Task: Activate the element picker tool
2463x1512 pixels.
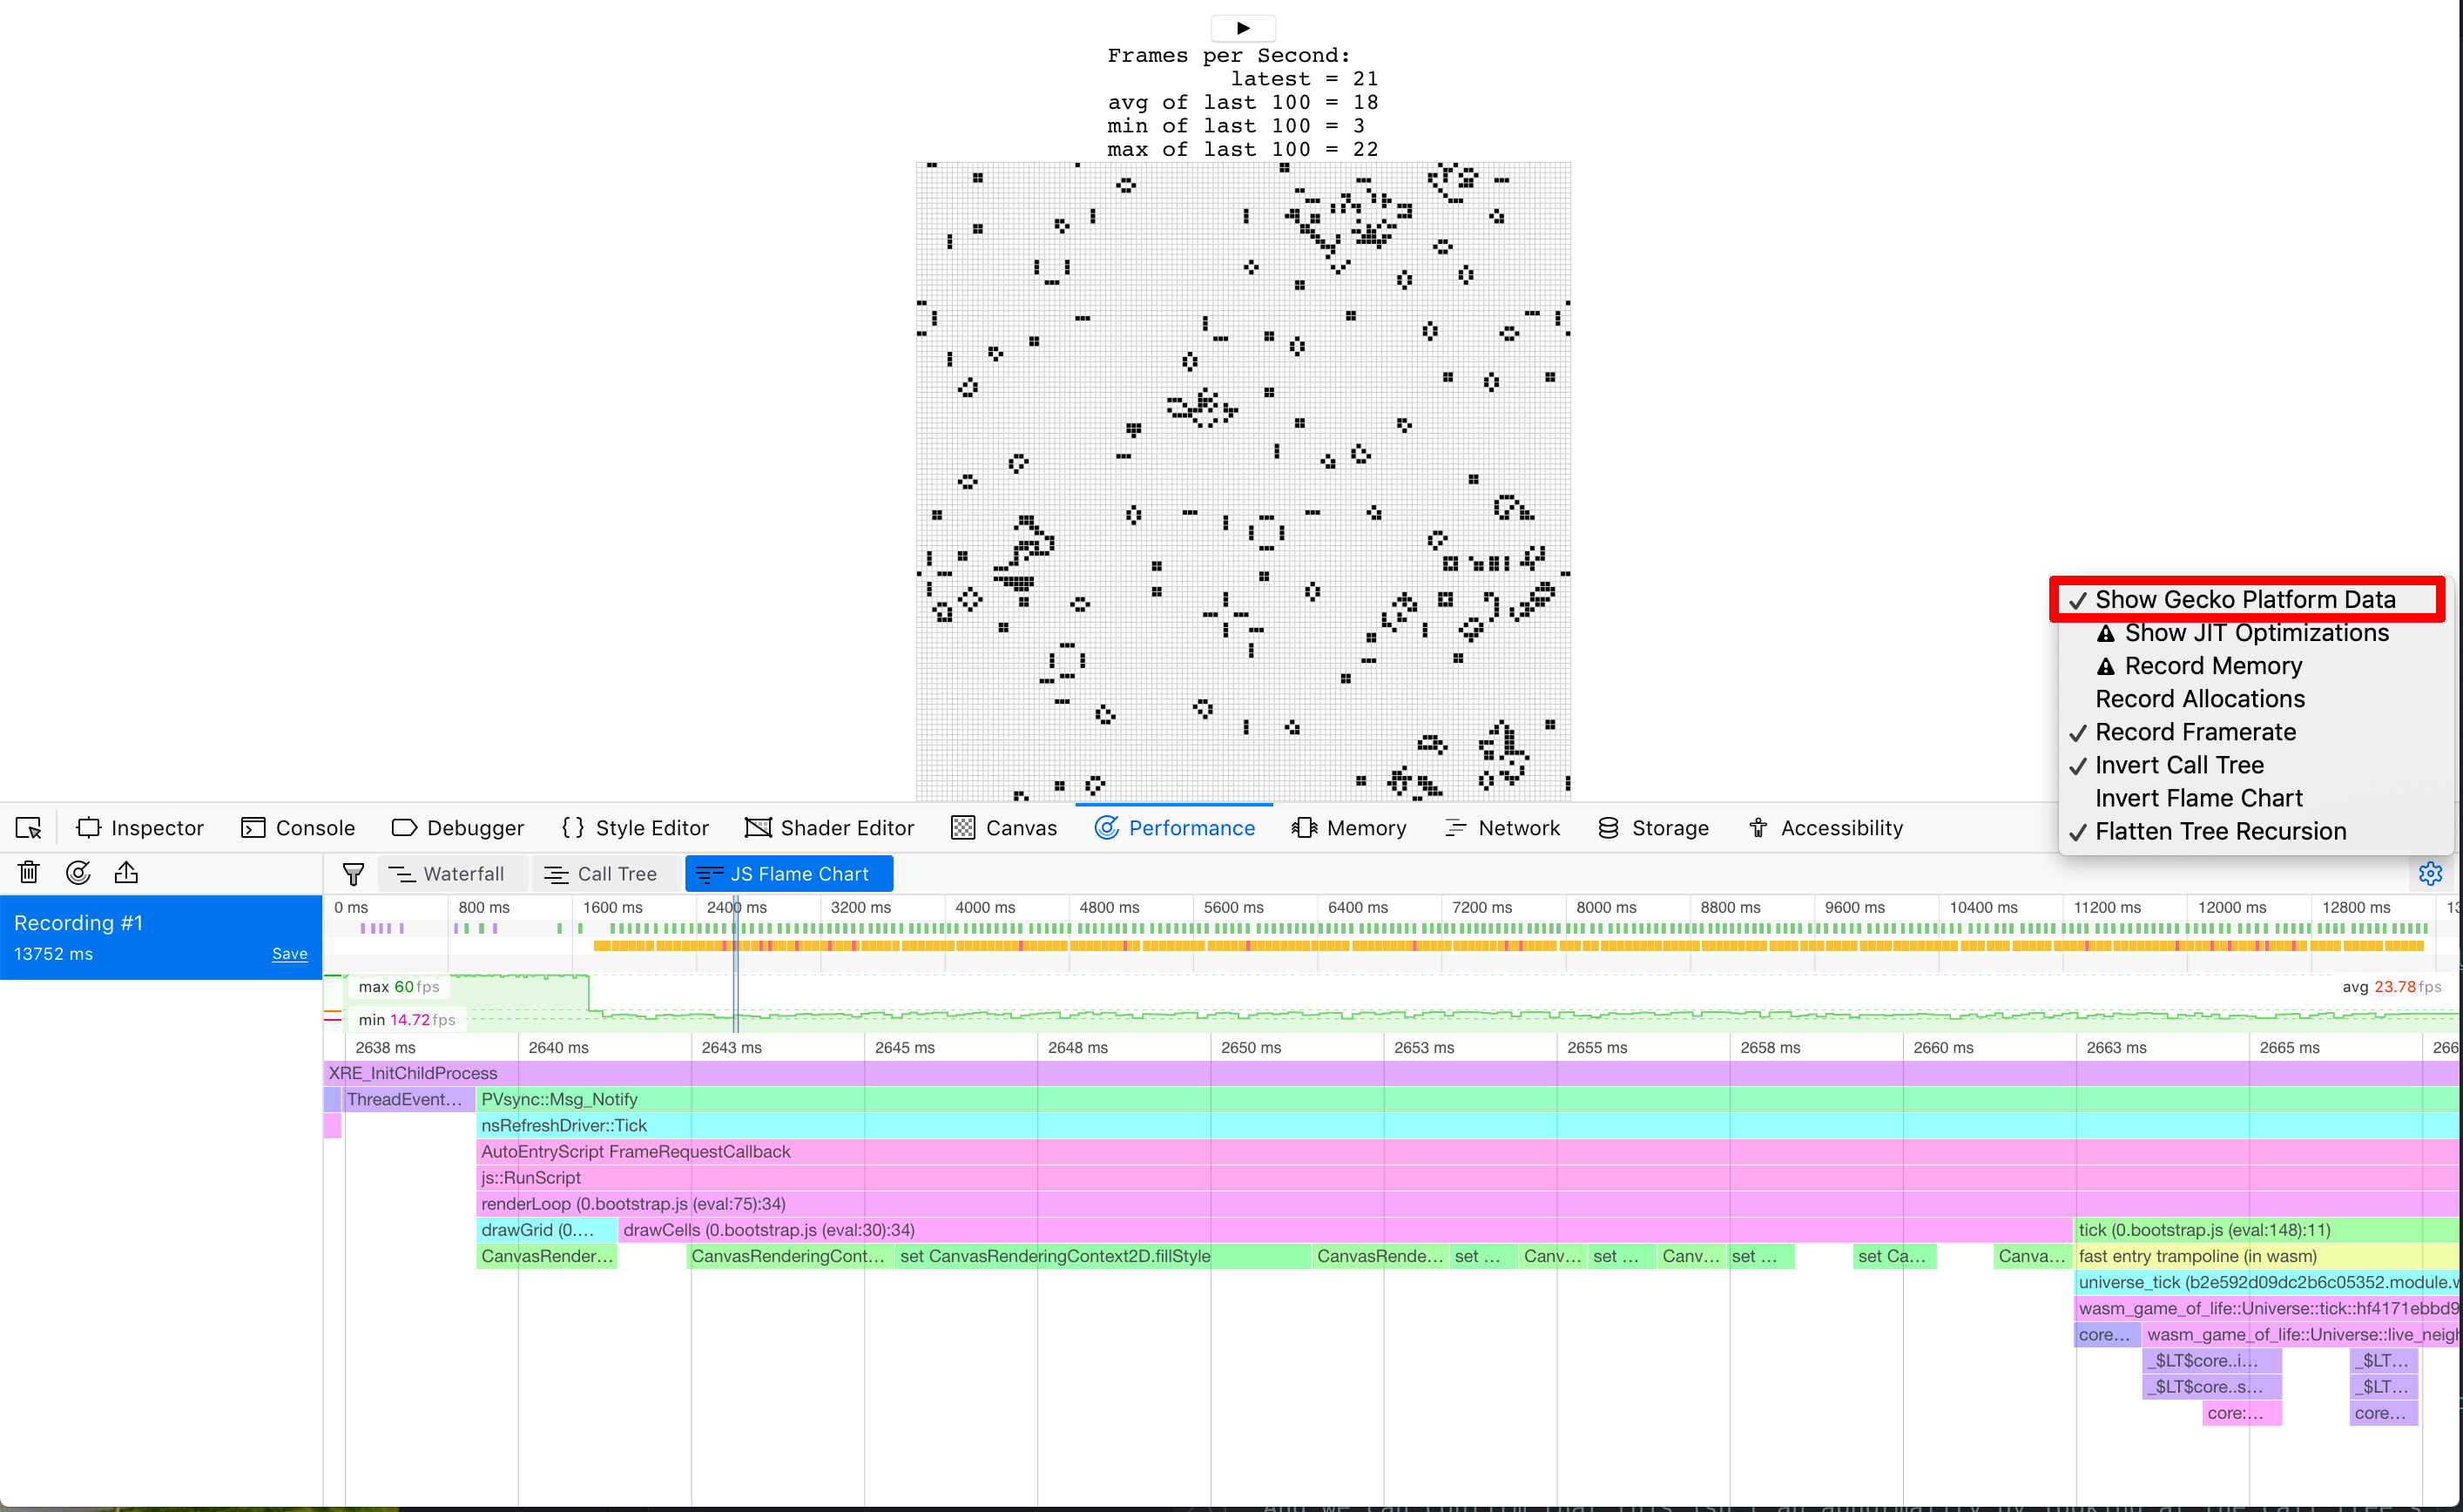Action: click(28, 827)
